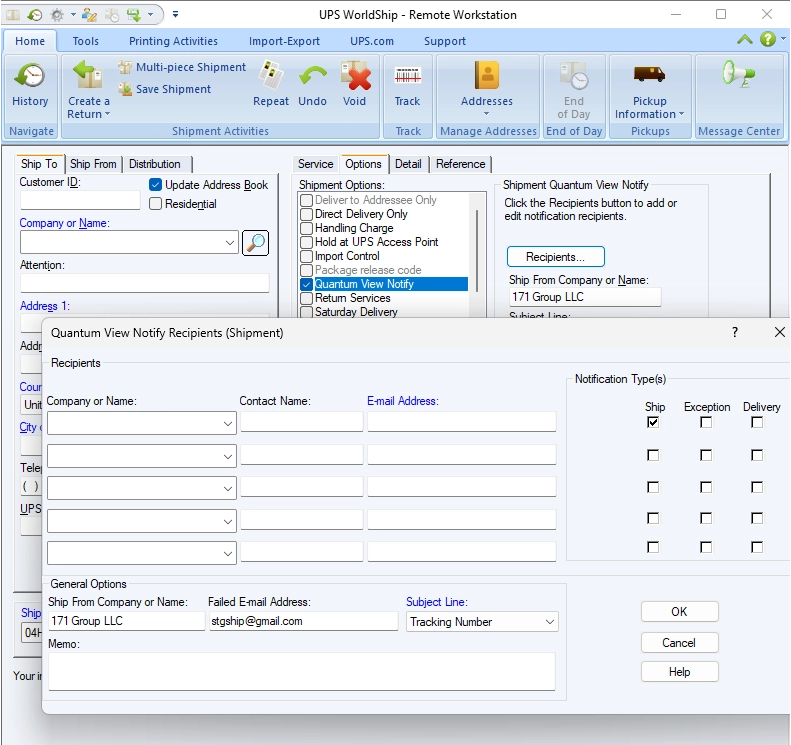Screen dimensions: 791x745
Task: Check the Import Control option
Action: [x=306, y=256]
